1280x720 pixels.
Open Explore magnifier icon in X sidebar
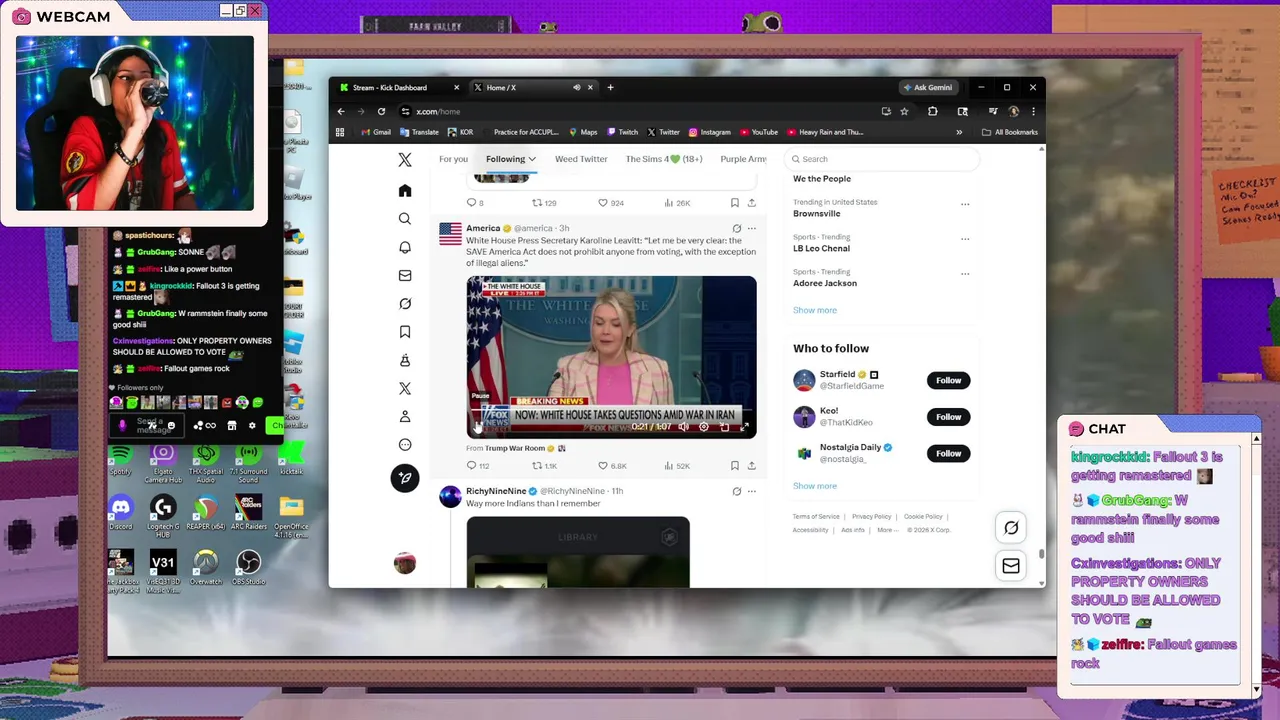[x=404, y=219]
